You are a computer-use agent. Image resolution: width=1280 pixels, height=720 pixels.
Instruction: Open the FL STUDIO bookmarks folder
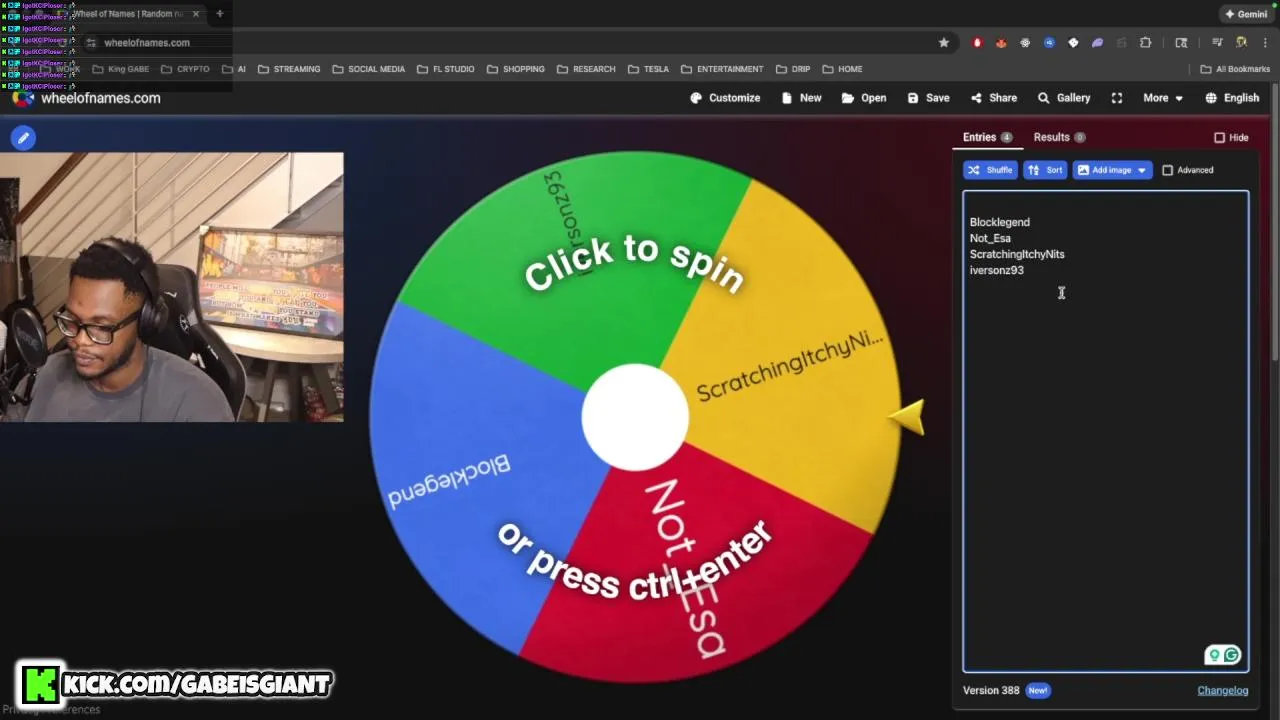pyautogui.click(x=445, y=69)
